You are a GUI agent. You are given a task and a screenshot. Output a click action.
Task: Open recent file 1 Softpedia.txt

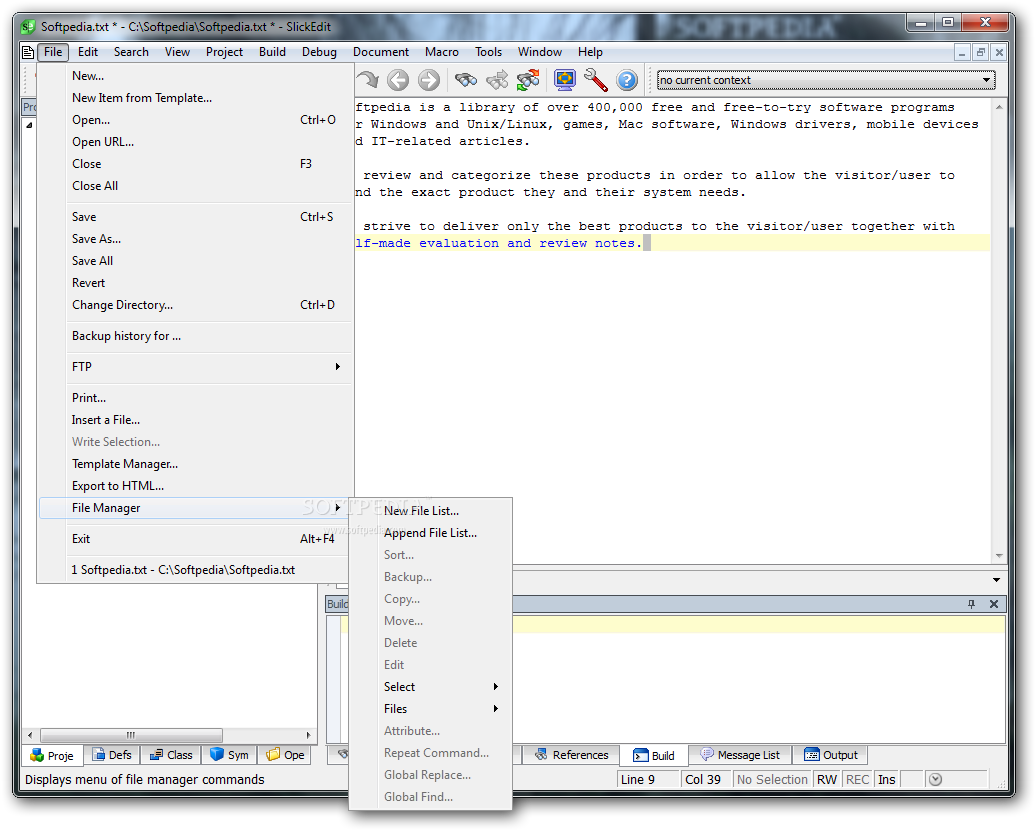pyautogui.click(x=193, y=570)
